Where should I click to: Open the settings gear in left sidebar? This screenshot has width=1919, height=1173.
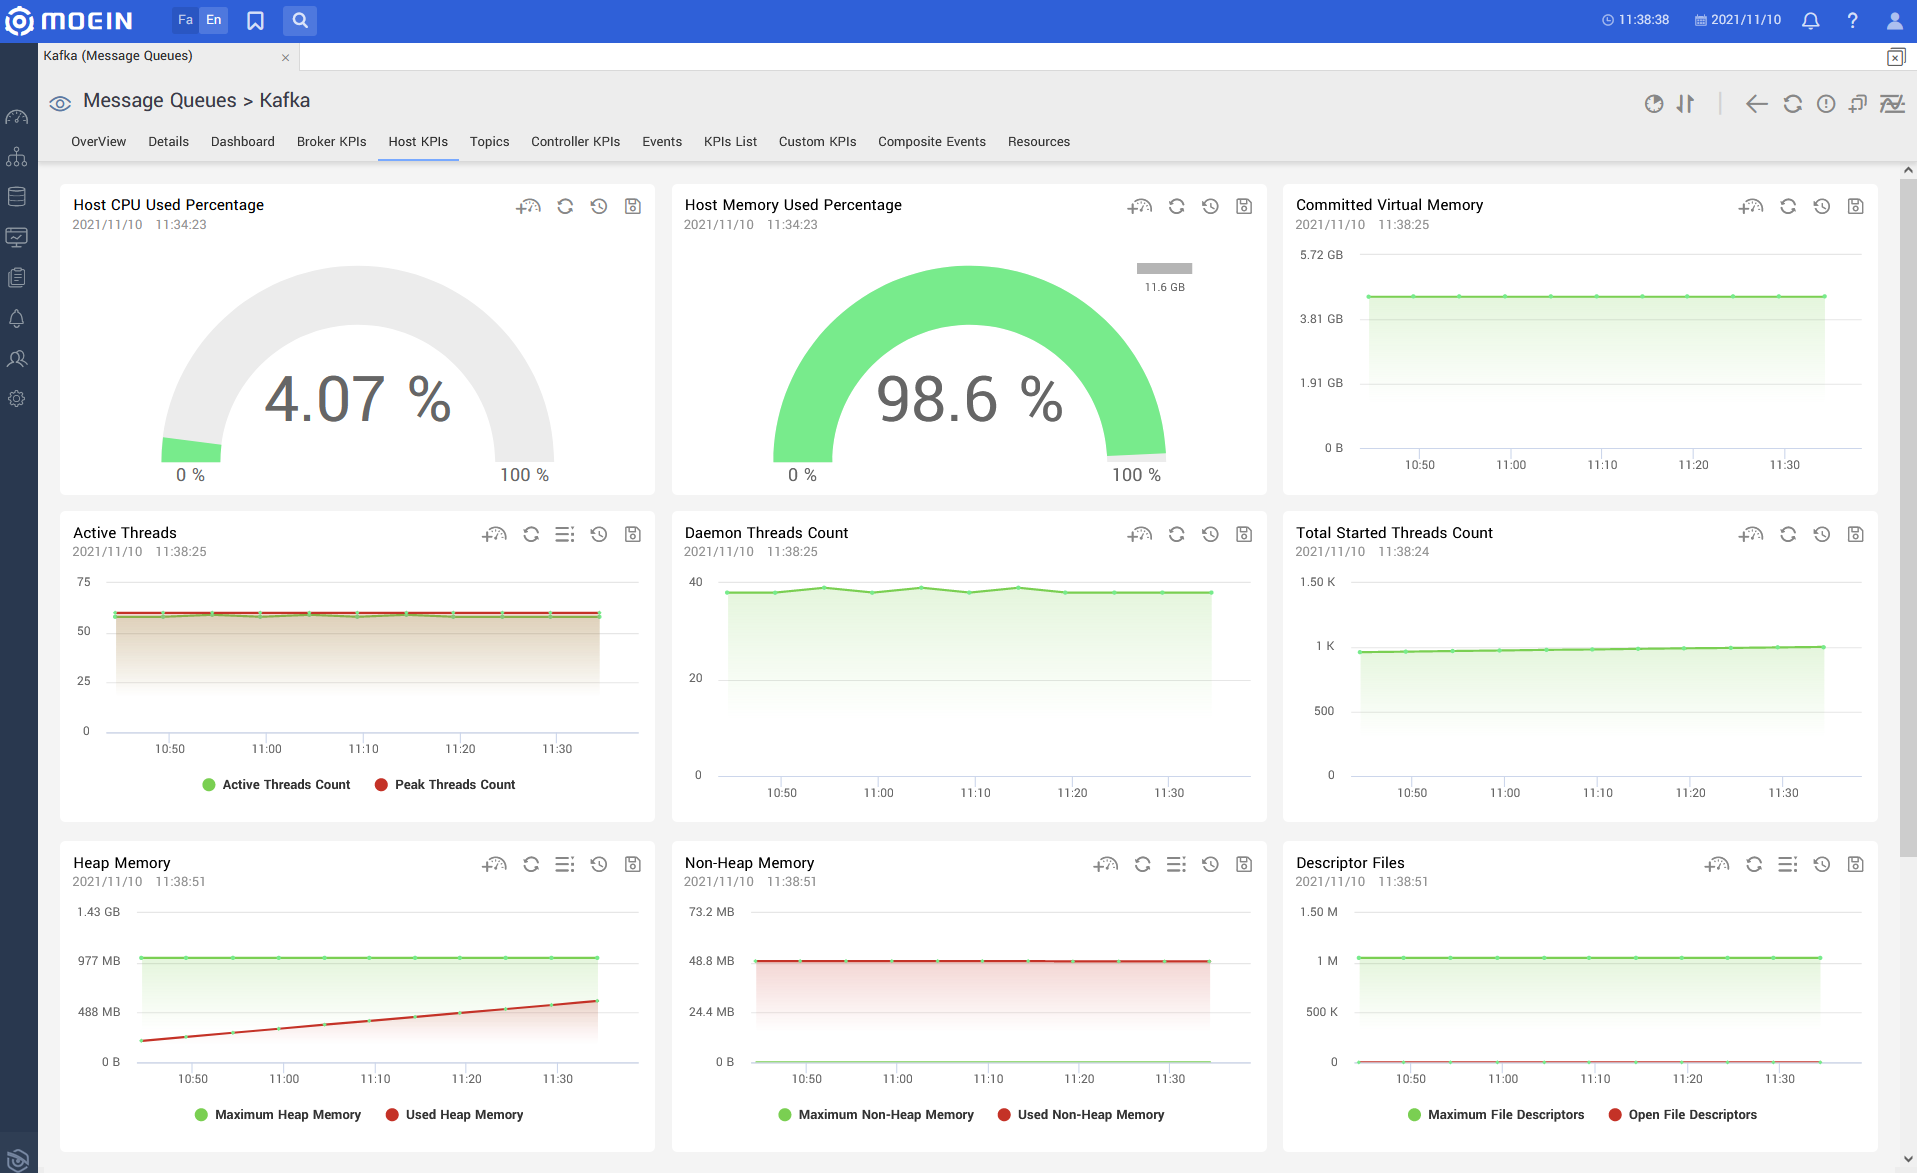click(17, 398)
